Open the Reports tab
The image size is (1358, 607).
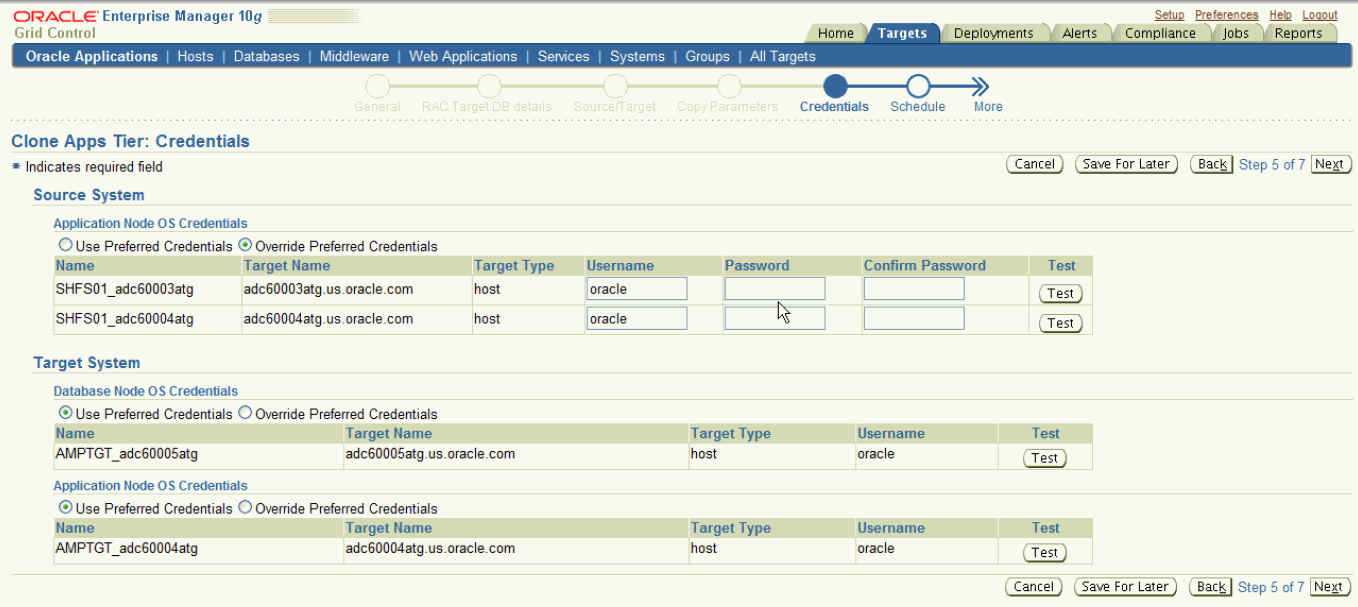pos(1298,33)
